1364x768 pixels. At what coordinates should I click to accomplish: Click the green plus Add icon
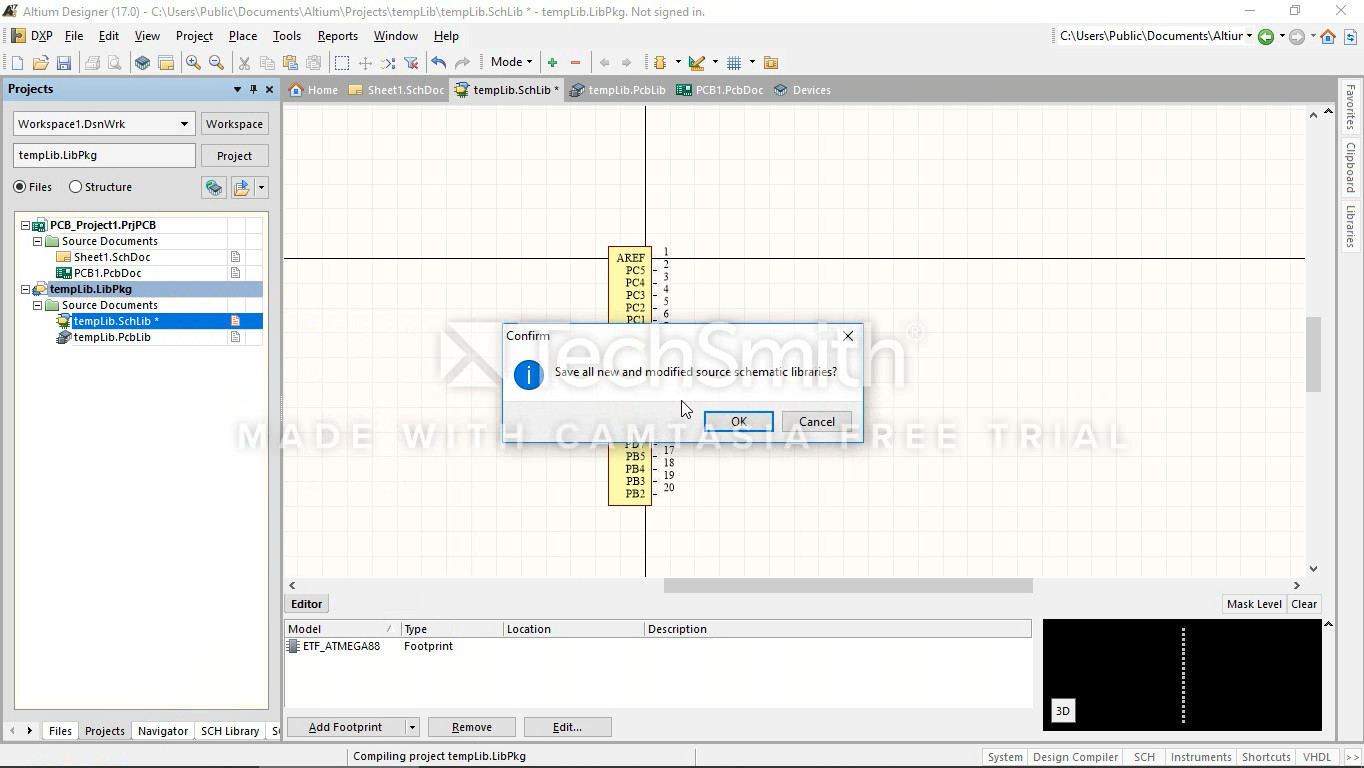552,63
